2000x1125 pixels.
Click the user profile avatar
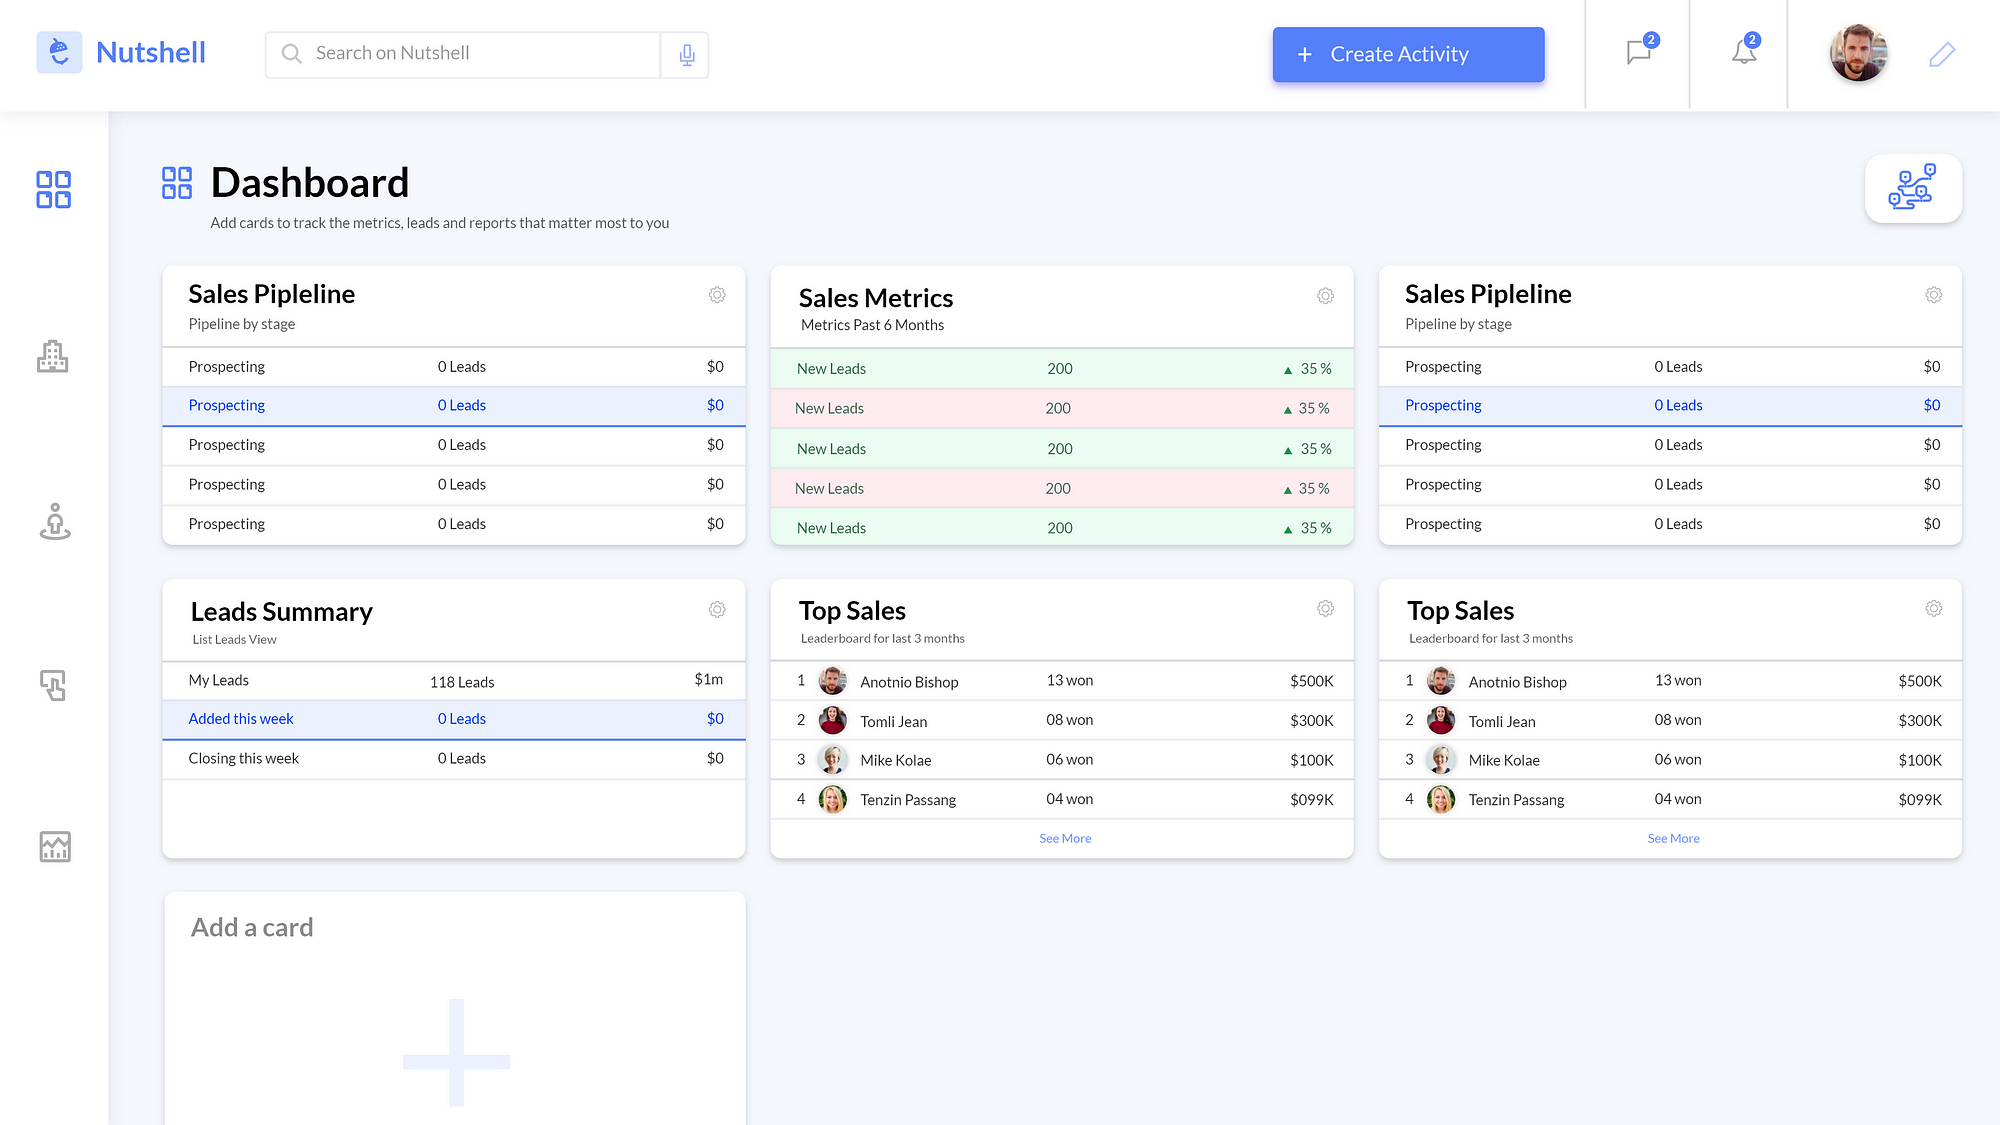[x=1858, y=53]
